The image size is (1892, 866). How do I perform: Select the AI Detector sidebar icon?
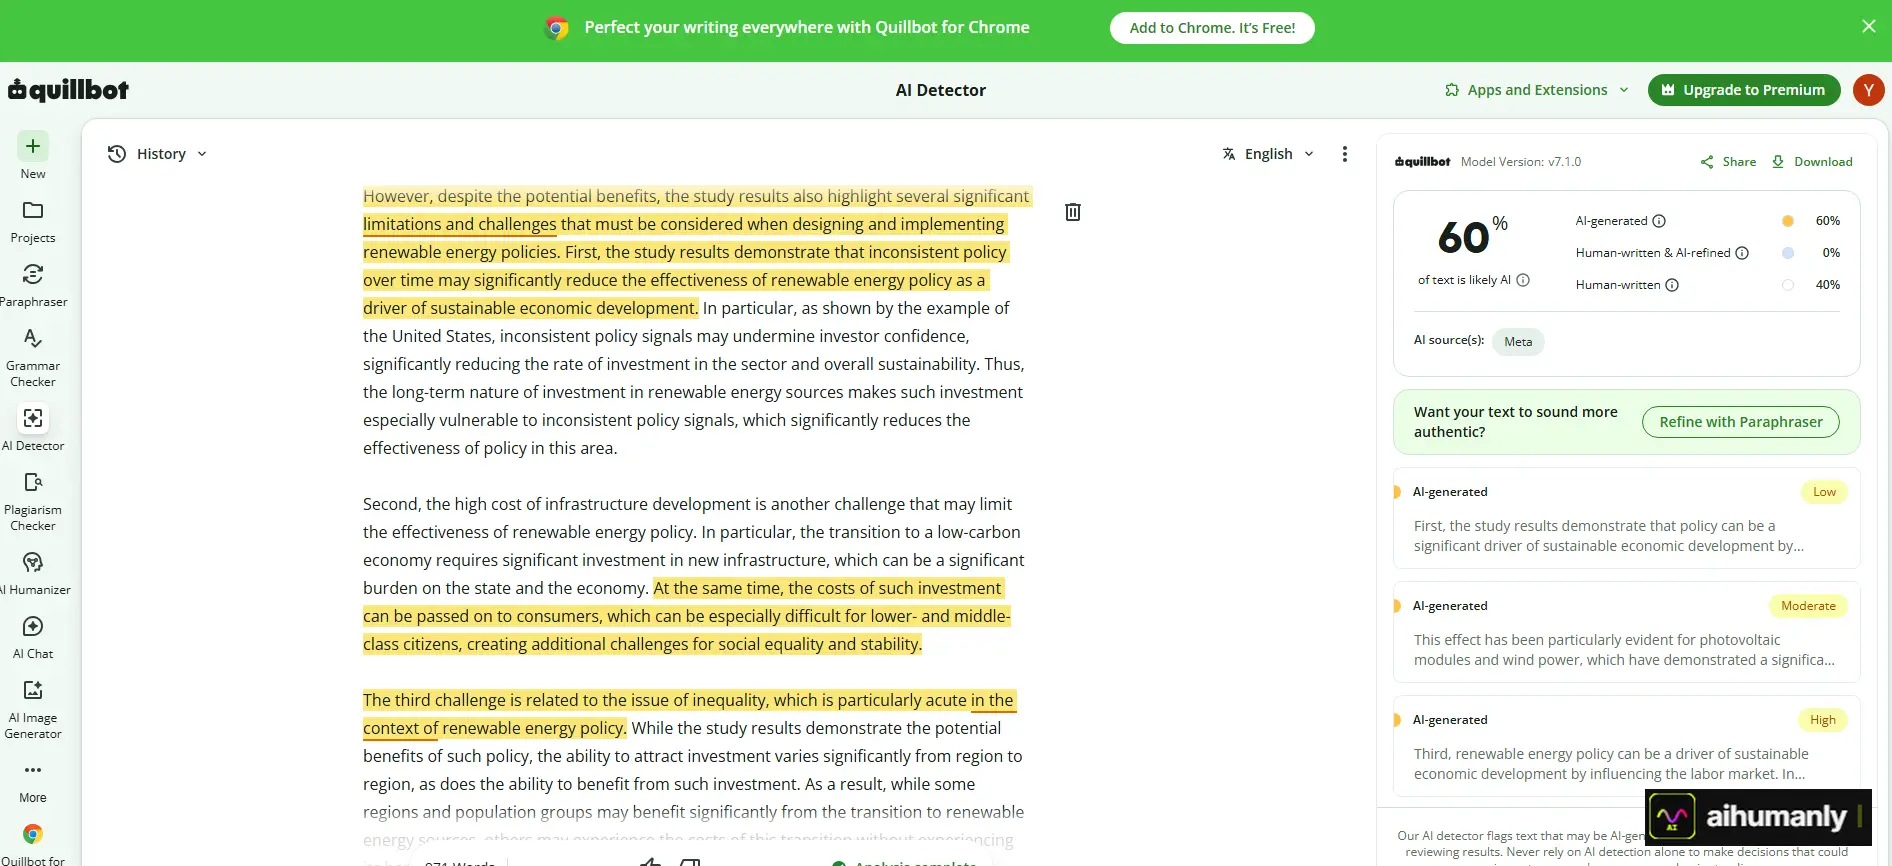tap(33, 418)
